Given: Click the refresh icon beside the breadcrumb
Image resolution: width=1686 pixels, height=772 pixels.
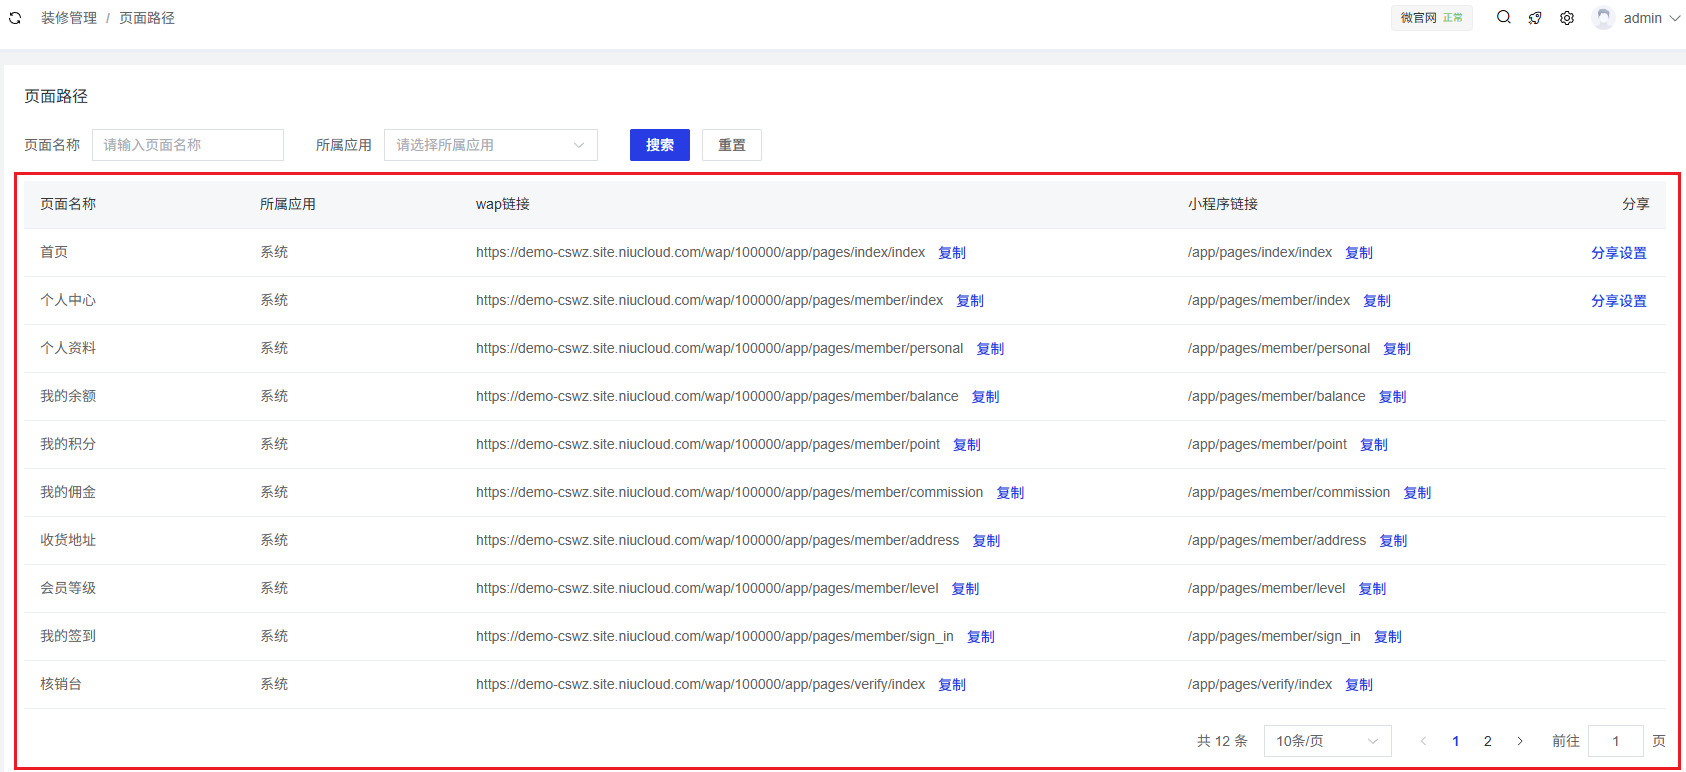Looking at the screenshot, I should coord(15,18).
